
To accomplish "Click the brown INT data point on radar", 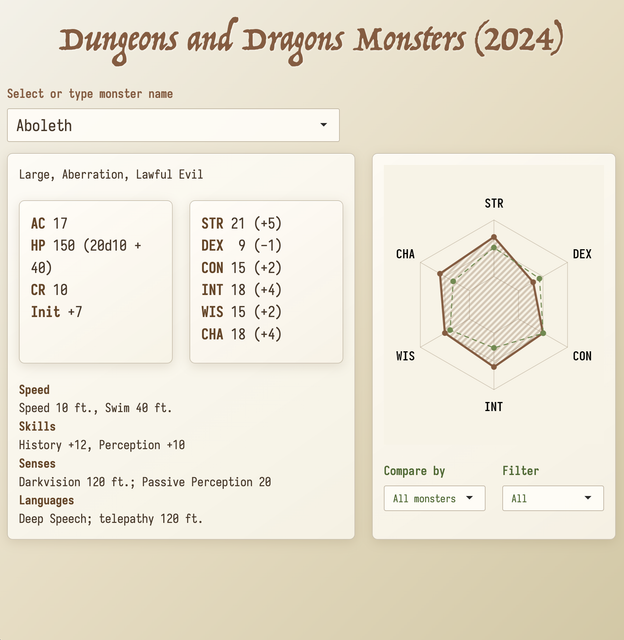I will (494, 367).
